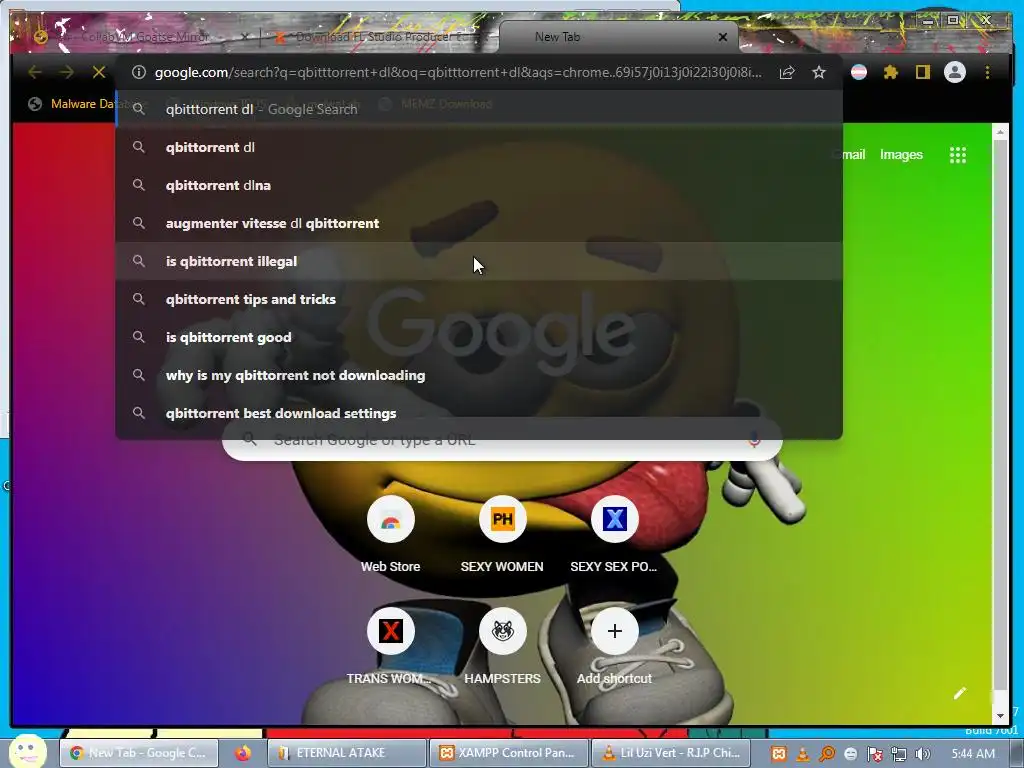Open the Extensions puzzle piece menu
The width and height of the screenshot is (1024, 768).
pyautogui.click(x=891, y=72)
